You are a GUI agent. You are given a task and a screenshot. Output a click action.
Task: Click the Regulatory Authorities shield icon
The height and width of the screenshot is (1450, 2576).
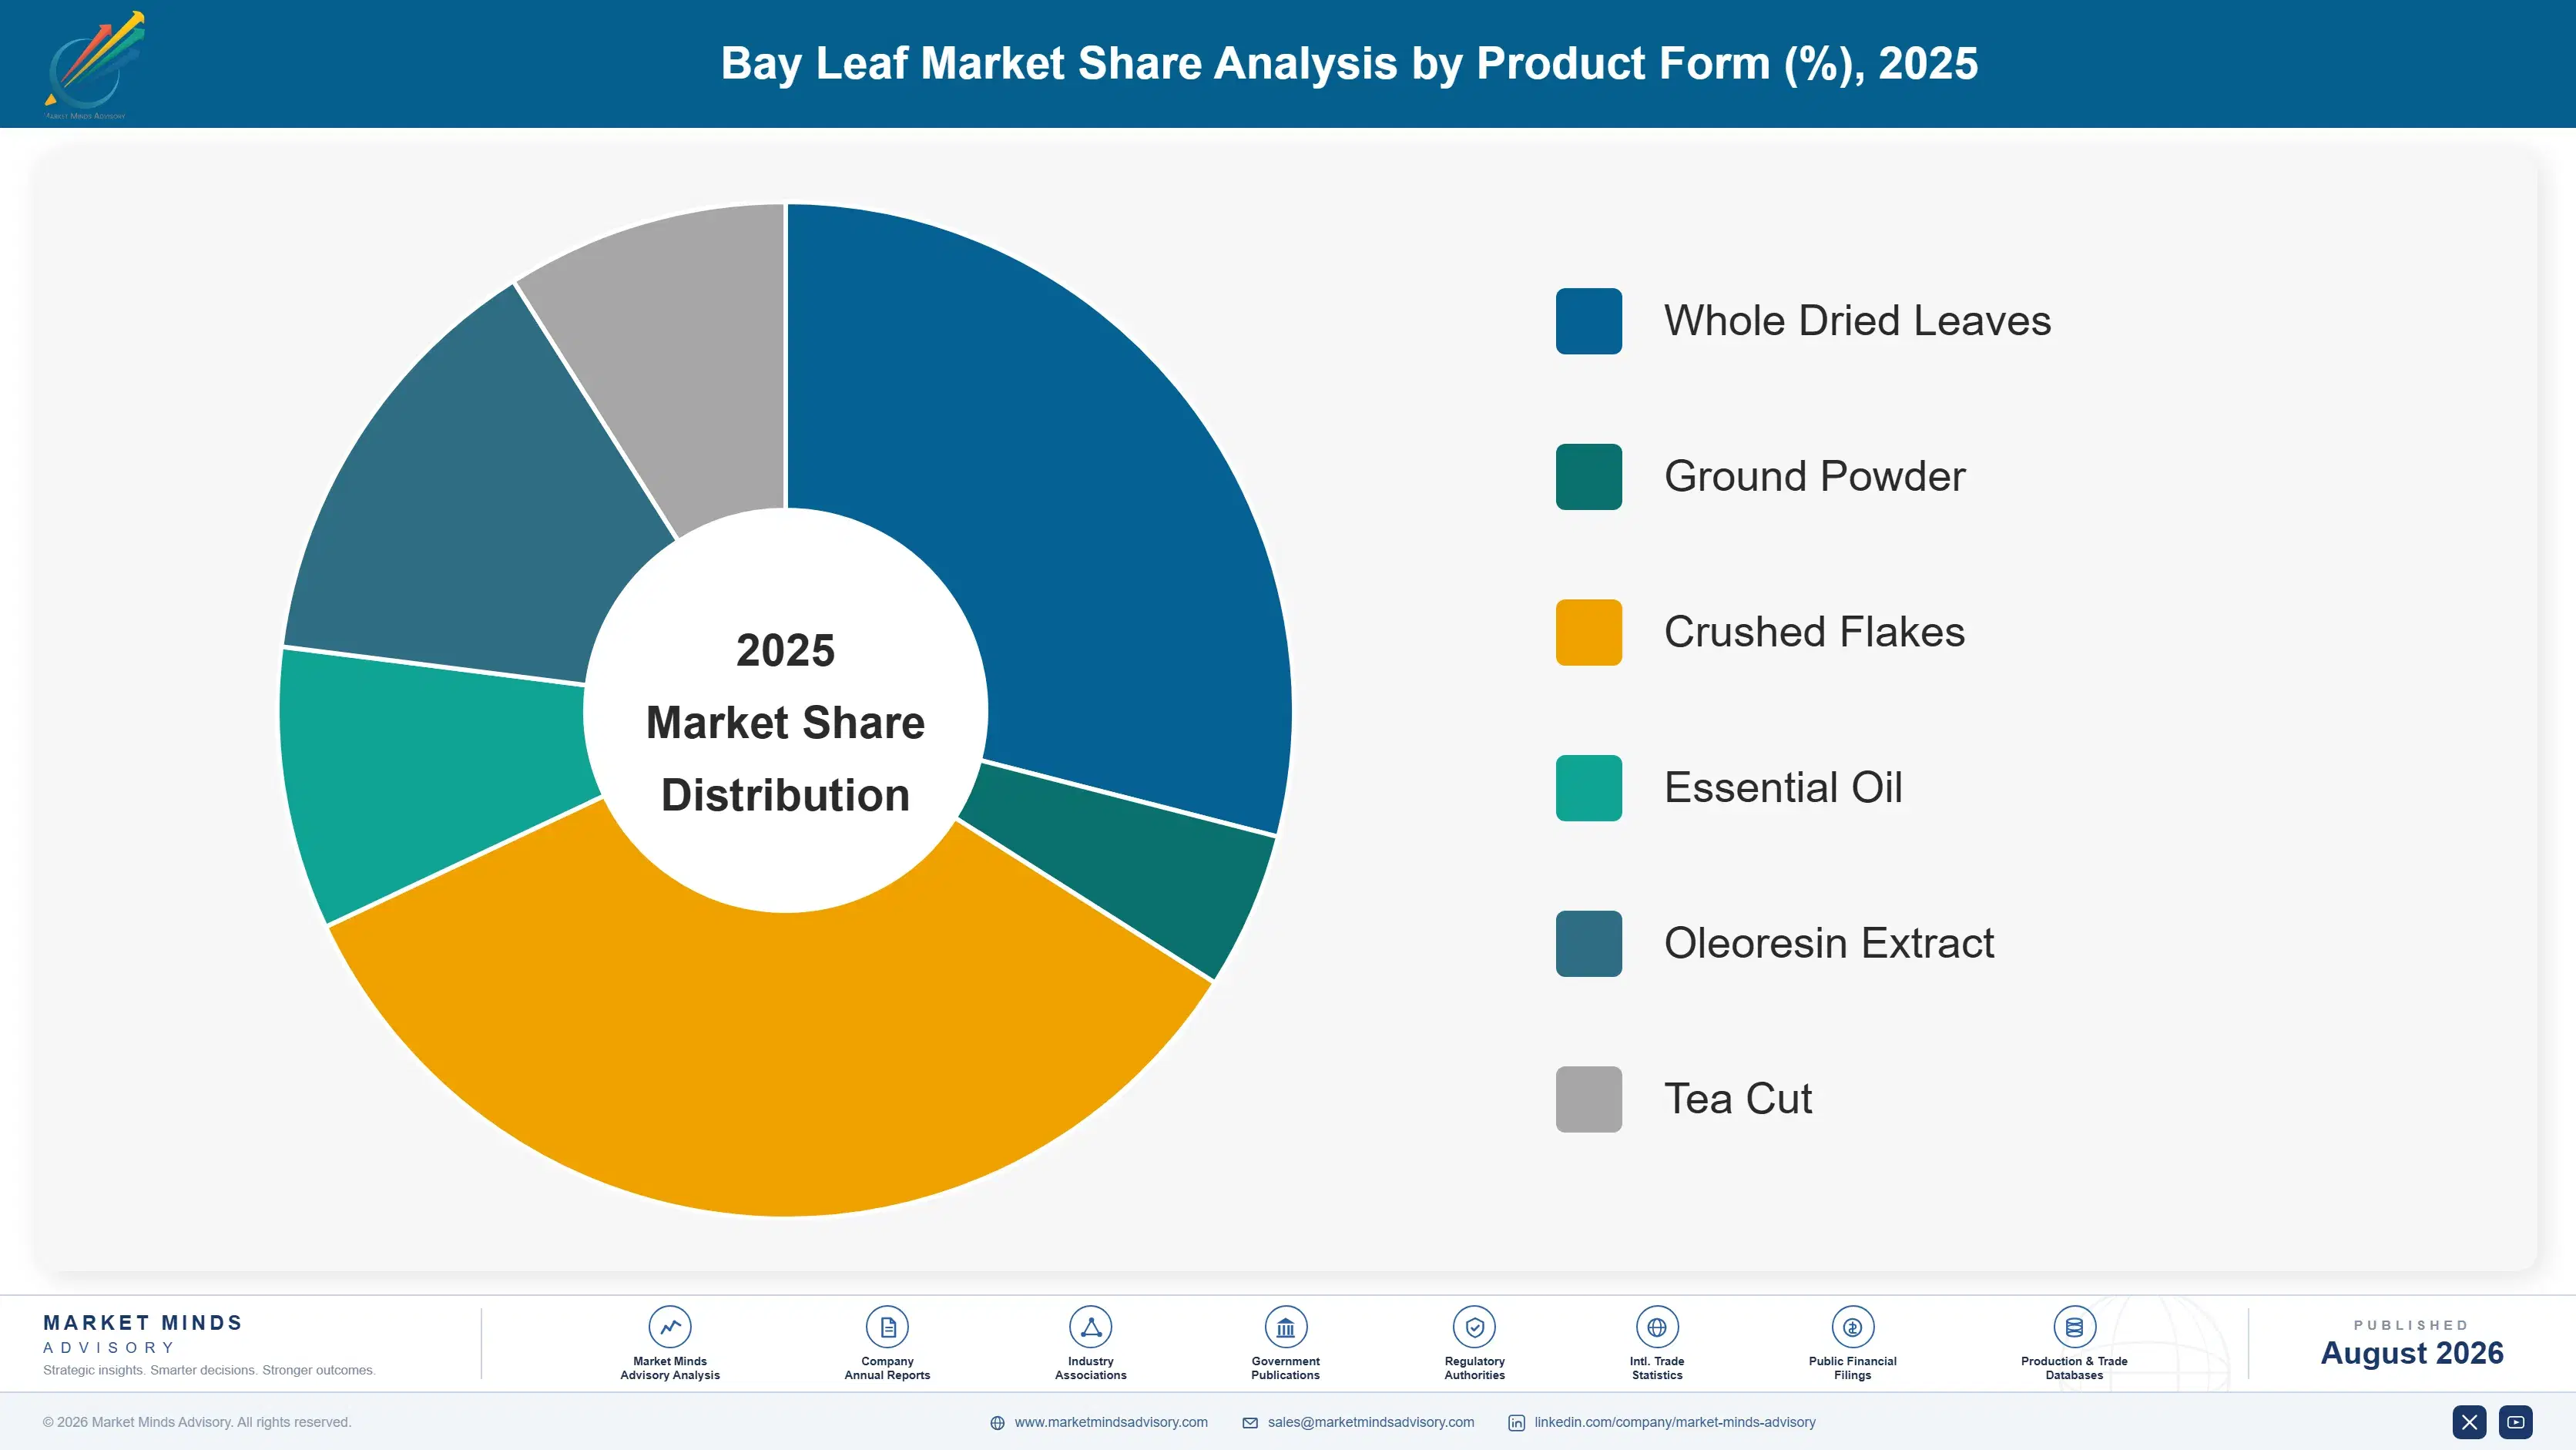pyautogui.click(x=1474, y=1327)
